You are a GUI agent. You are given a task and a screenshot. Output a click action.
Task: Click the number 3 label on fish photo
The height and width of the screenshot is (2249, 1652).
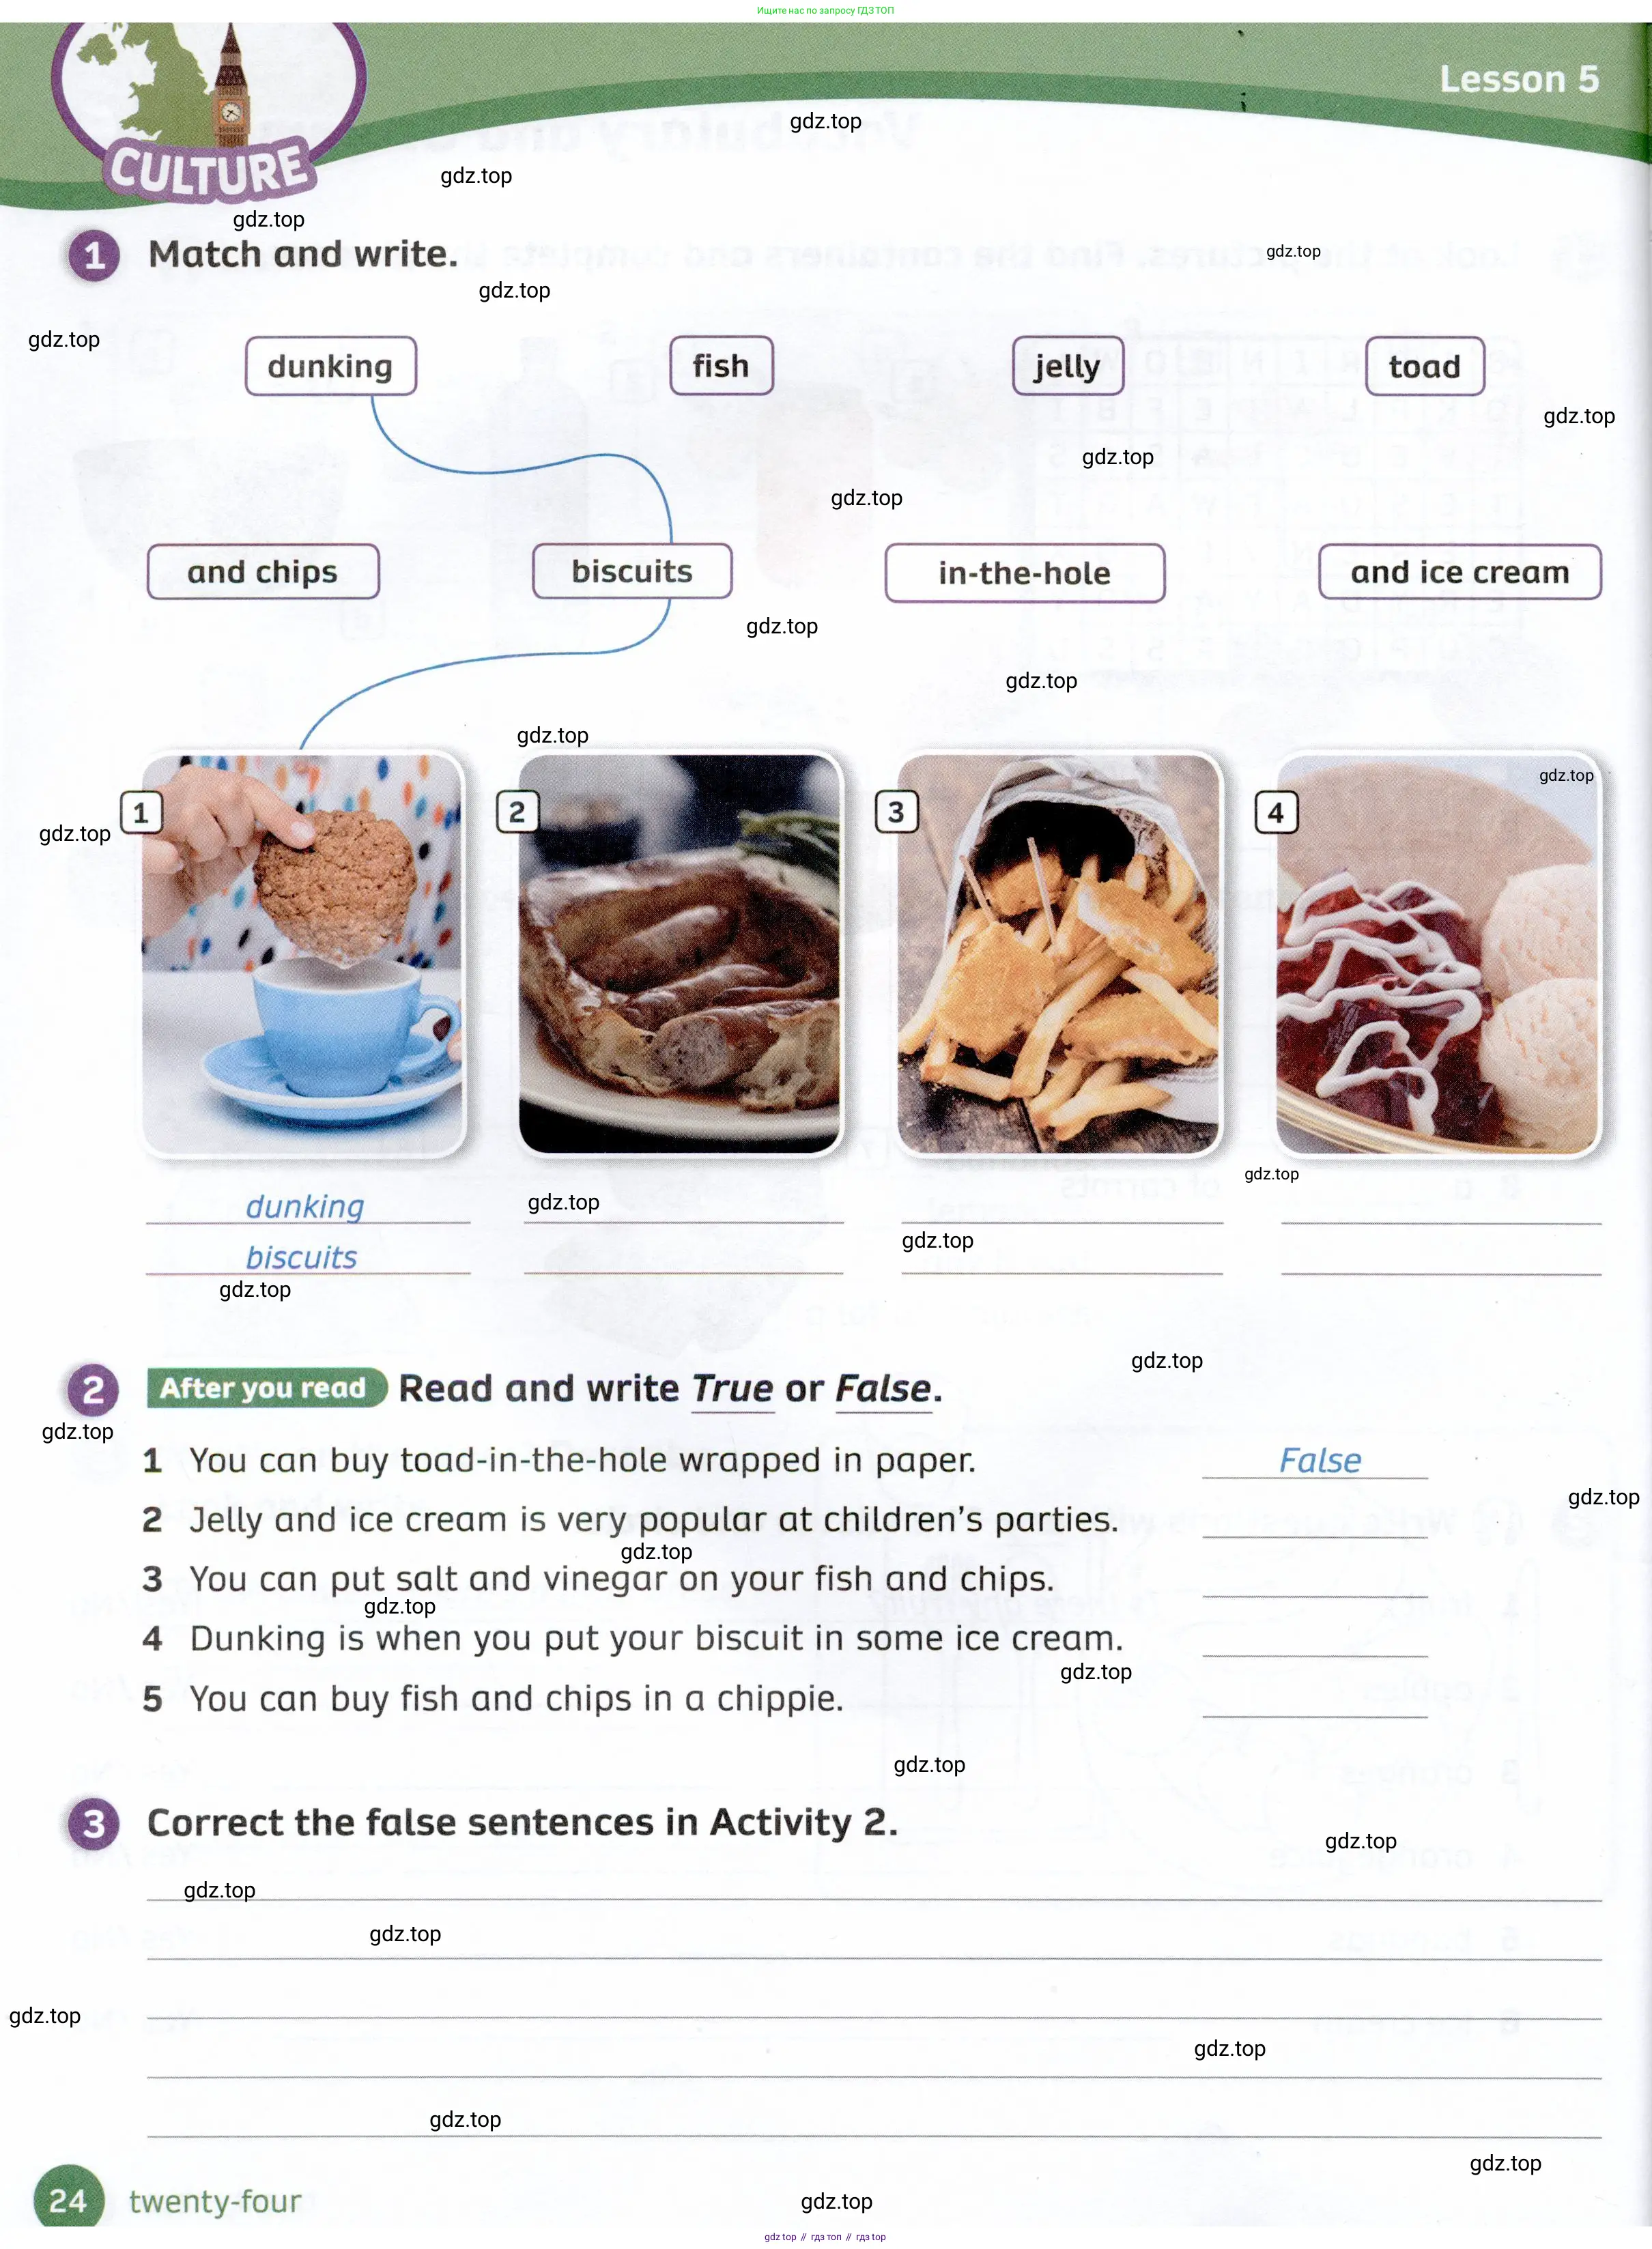(x=896, y=812)
